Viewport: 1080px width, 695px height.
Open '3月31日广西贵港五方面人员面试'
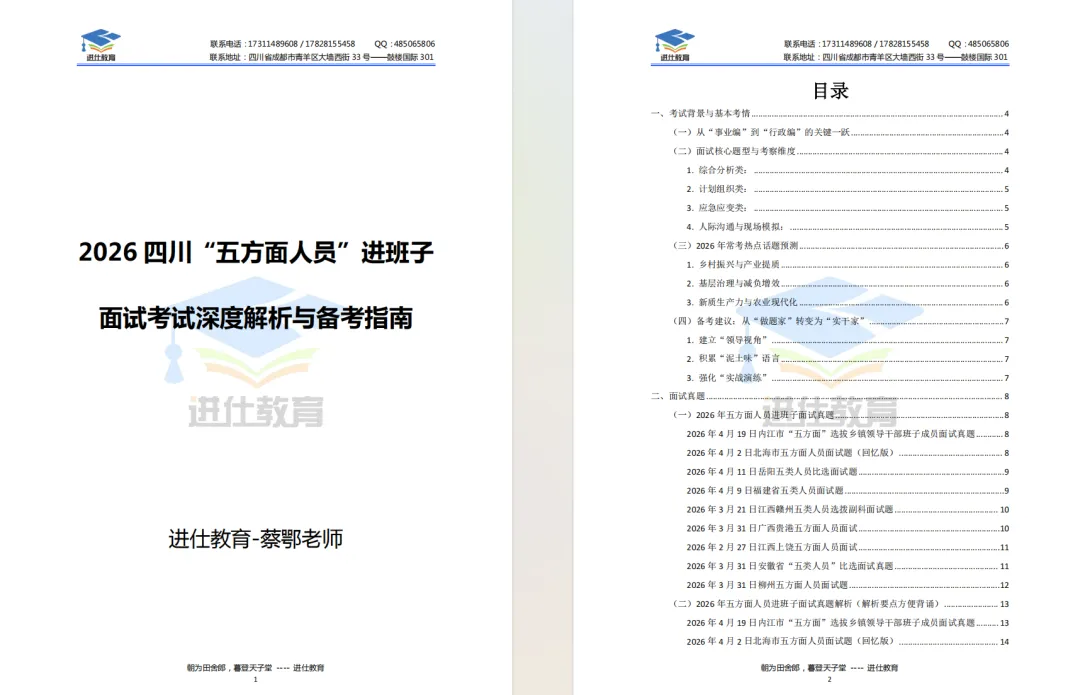tap(847, 528)
